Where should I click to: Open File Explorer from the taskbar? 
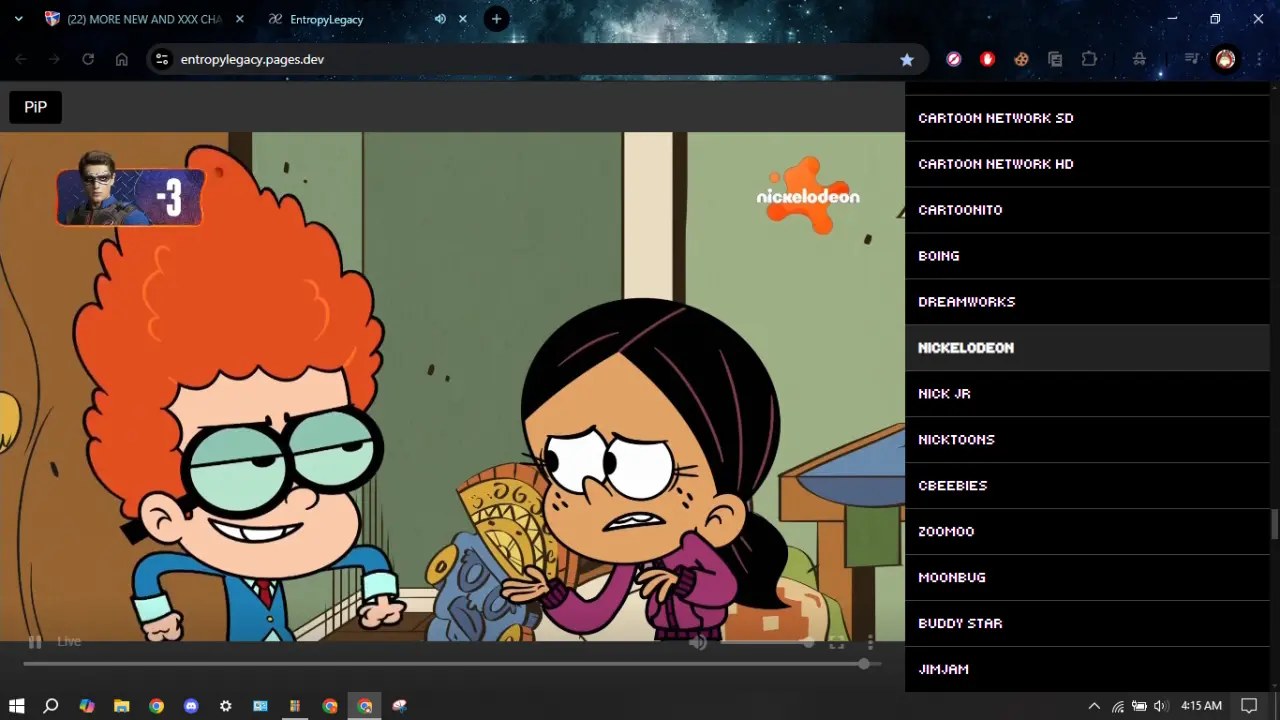(122, 706)
